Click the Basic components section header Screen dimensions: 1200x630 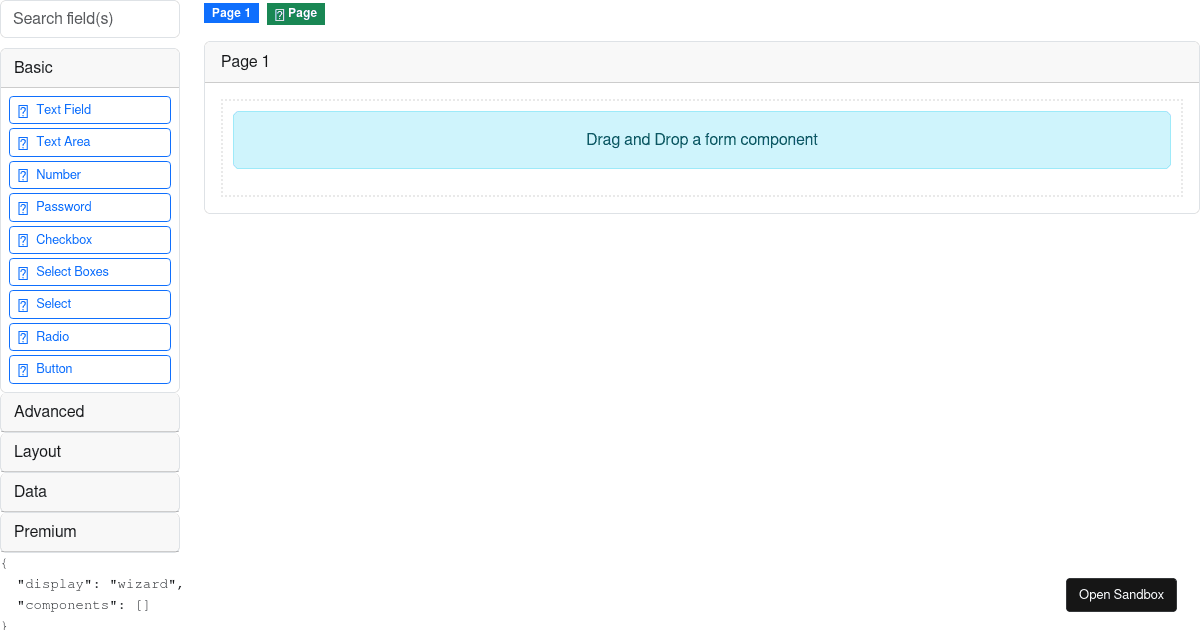point(90,67)
